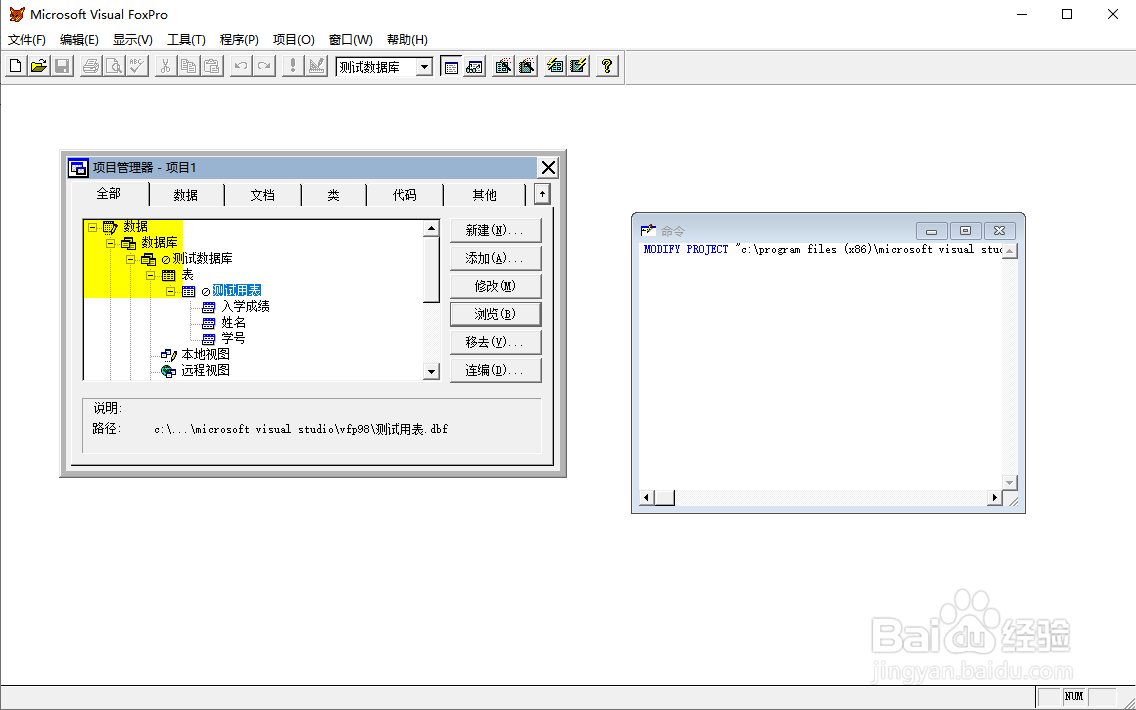Switch to the 代码 tab
Viewport: 1136px width, 710px height.
pyautogui.click(x=405, y=195)
